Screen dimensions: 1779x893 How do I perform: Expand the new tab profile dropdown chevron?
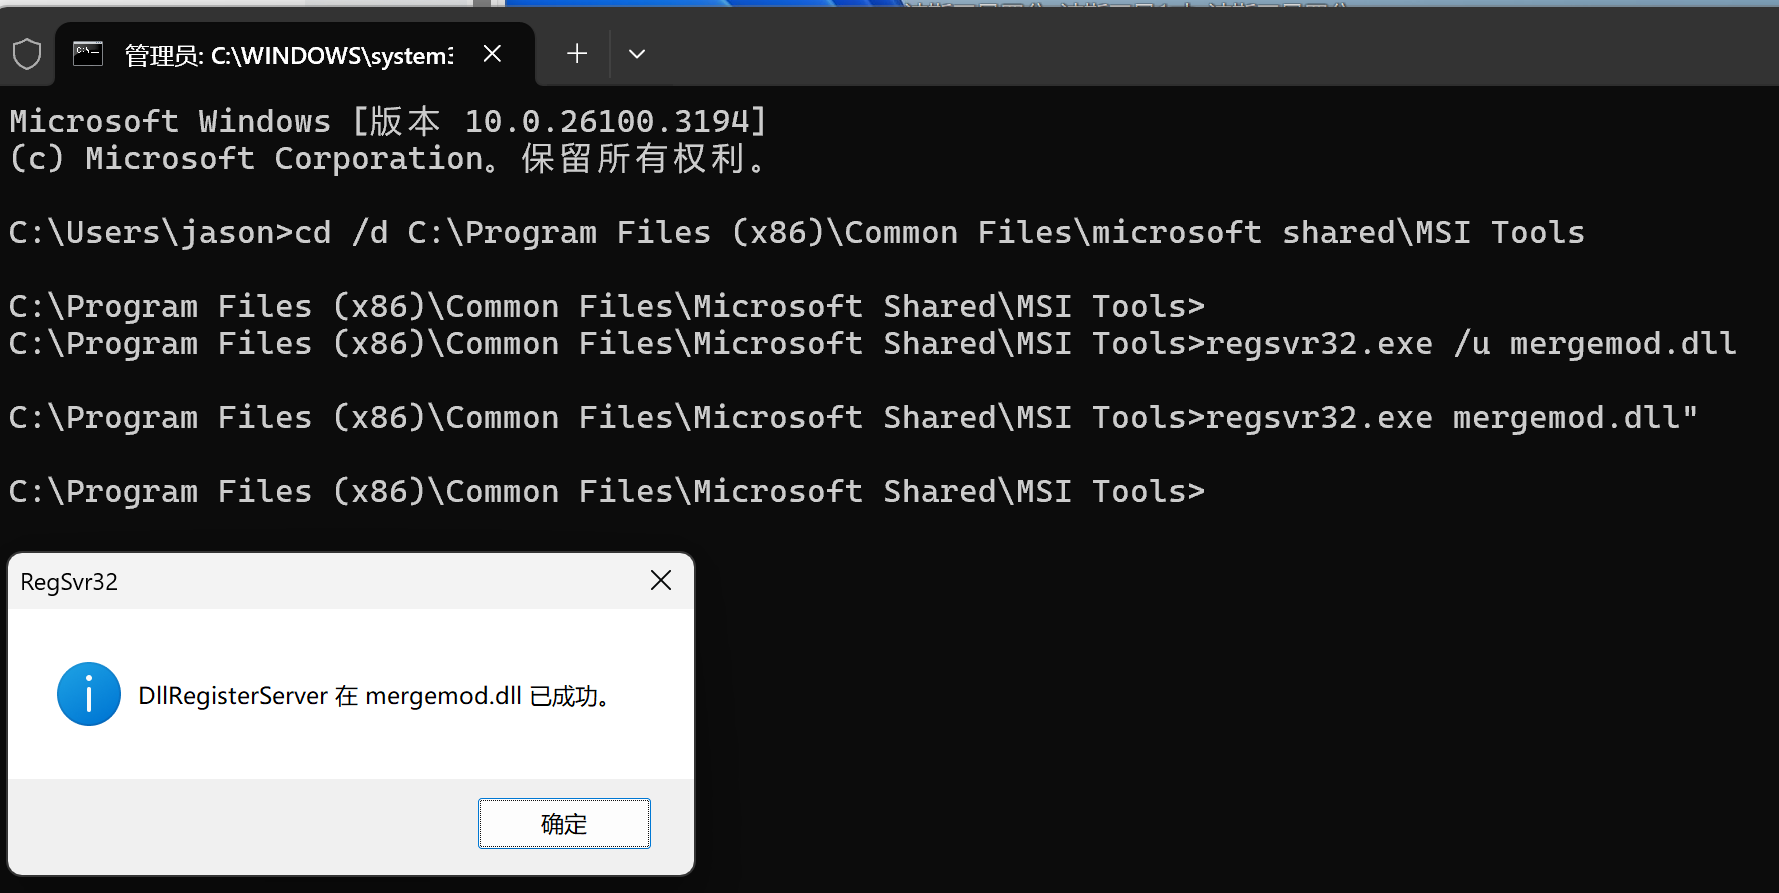point(637,54)
